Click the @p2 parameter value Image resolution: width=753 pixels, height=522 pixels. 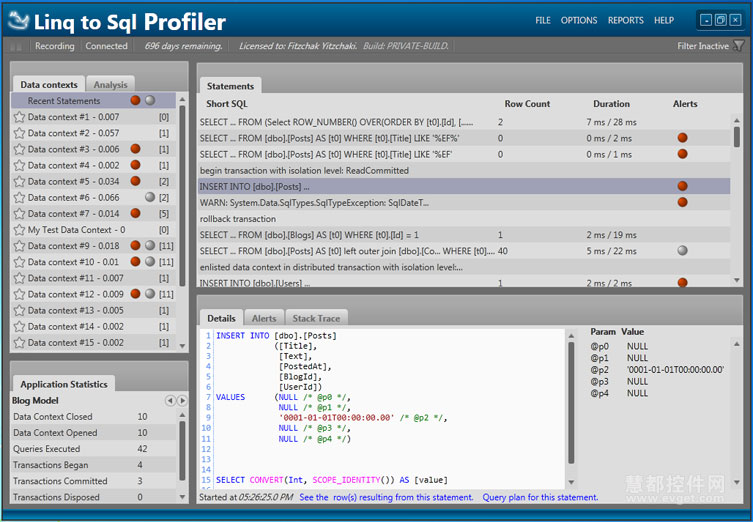[x=675, y=370]
